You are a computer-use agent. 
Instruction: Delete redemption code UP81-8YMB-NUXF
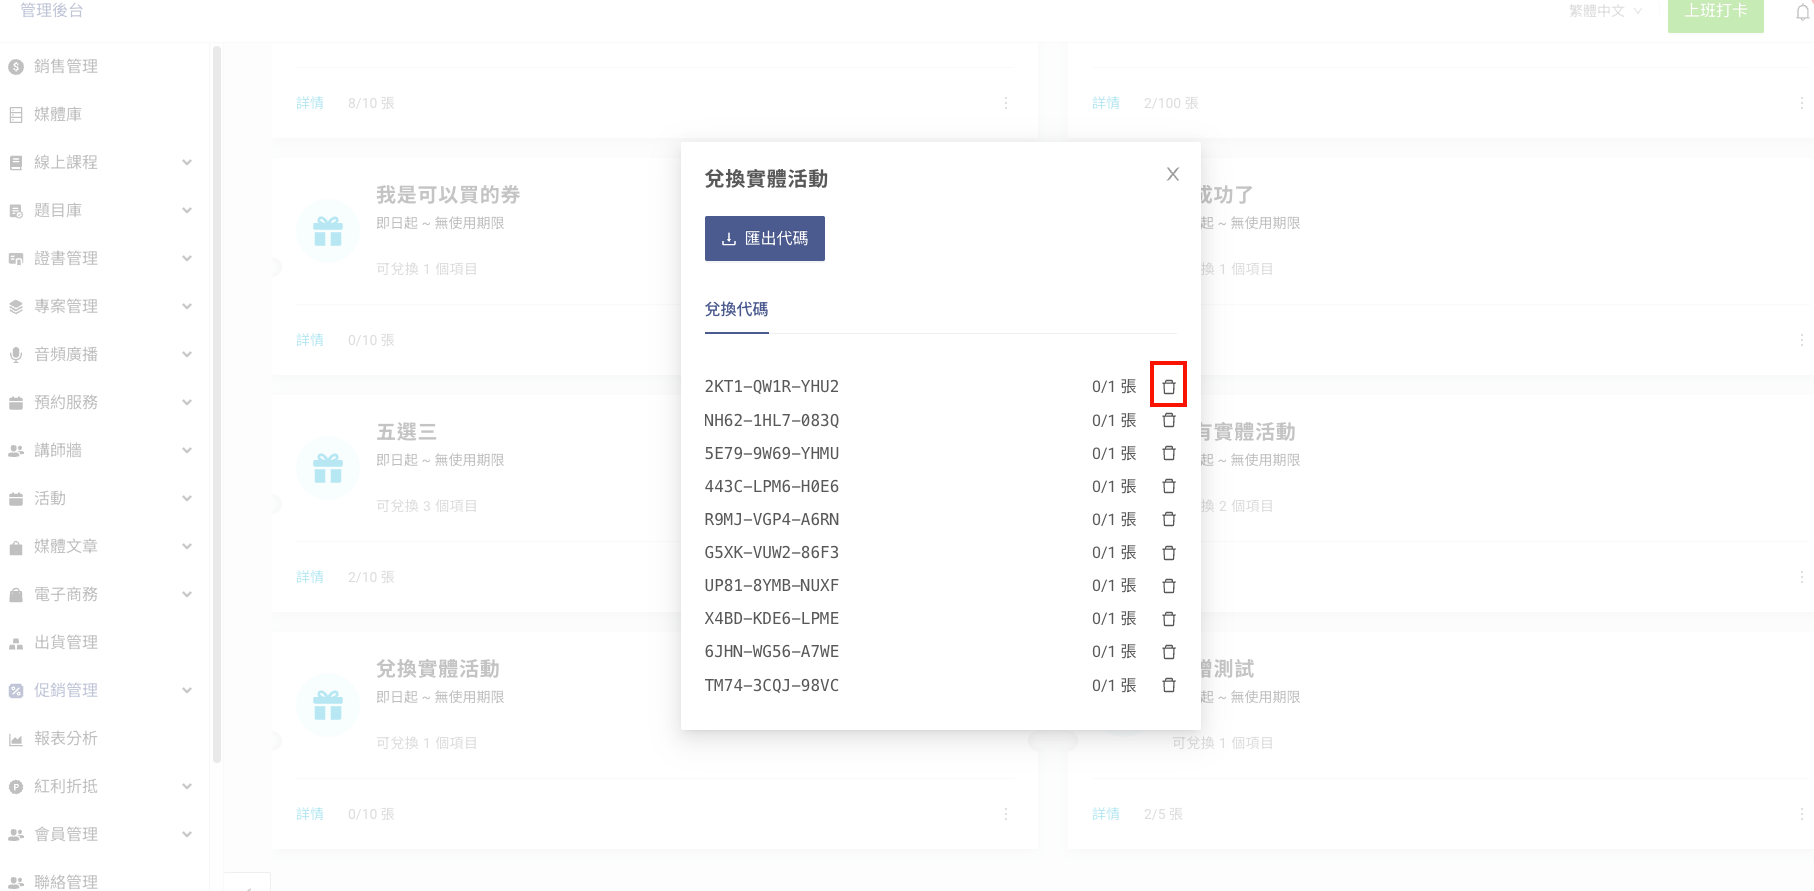(1168, 585)
